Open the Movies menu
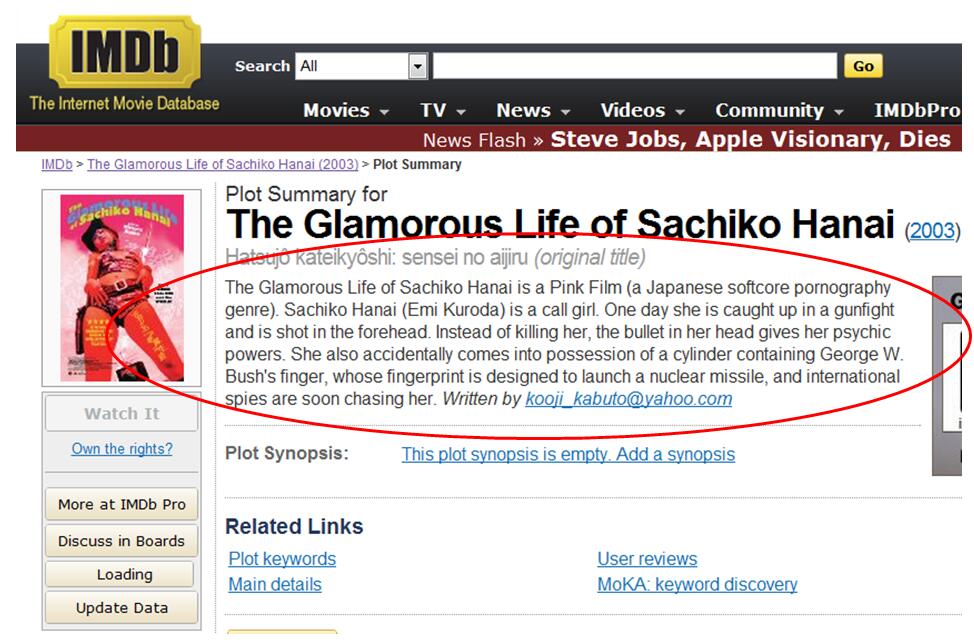 click(x=346, y=111)
